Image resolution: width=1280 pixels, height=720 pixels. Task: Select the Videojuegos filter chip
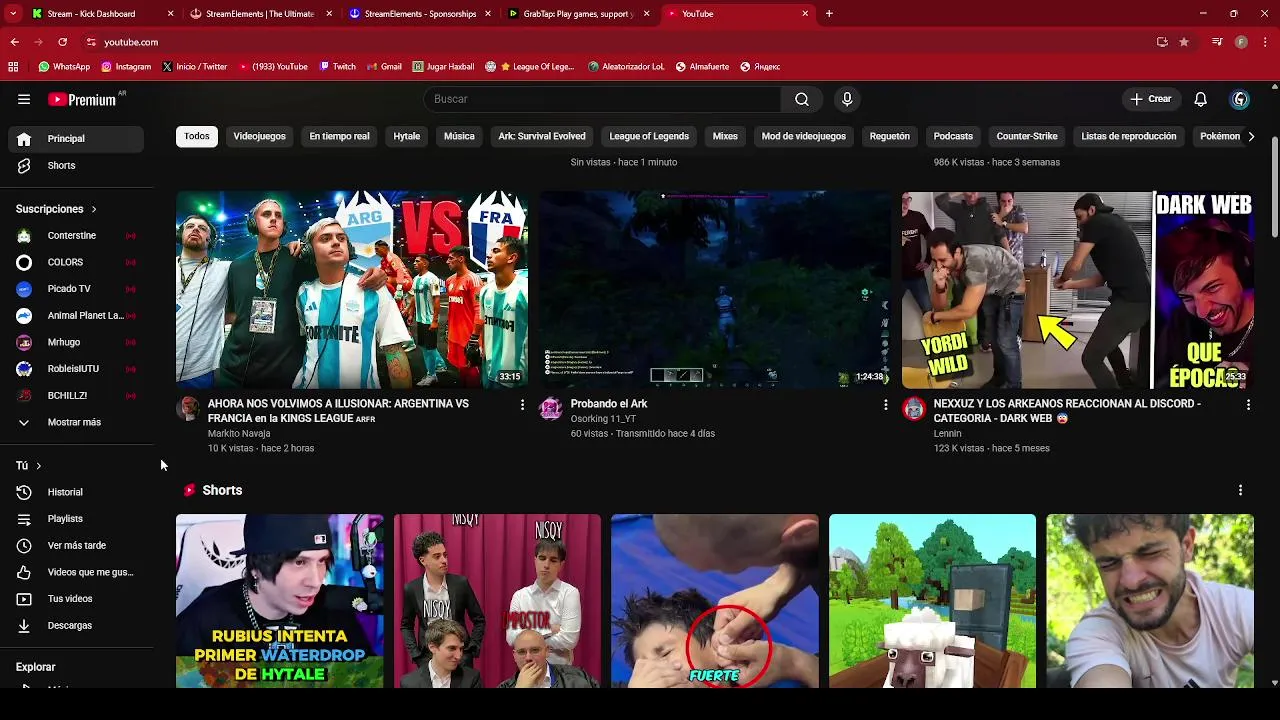click(x=259, y=136)
